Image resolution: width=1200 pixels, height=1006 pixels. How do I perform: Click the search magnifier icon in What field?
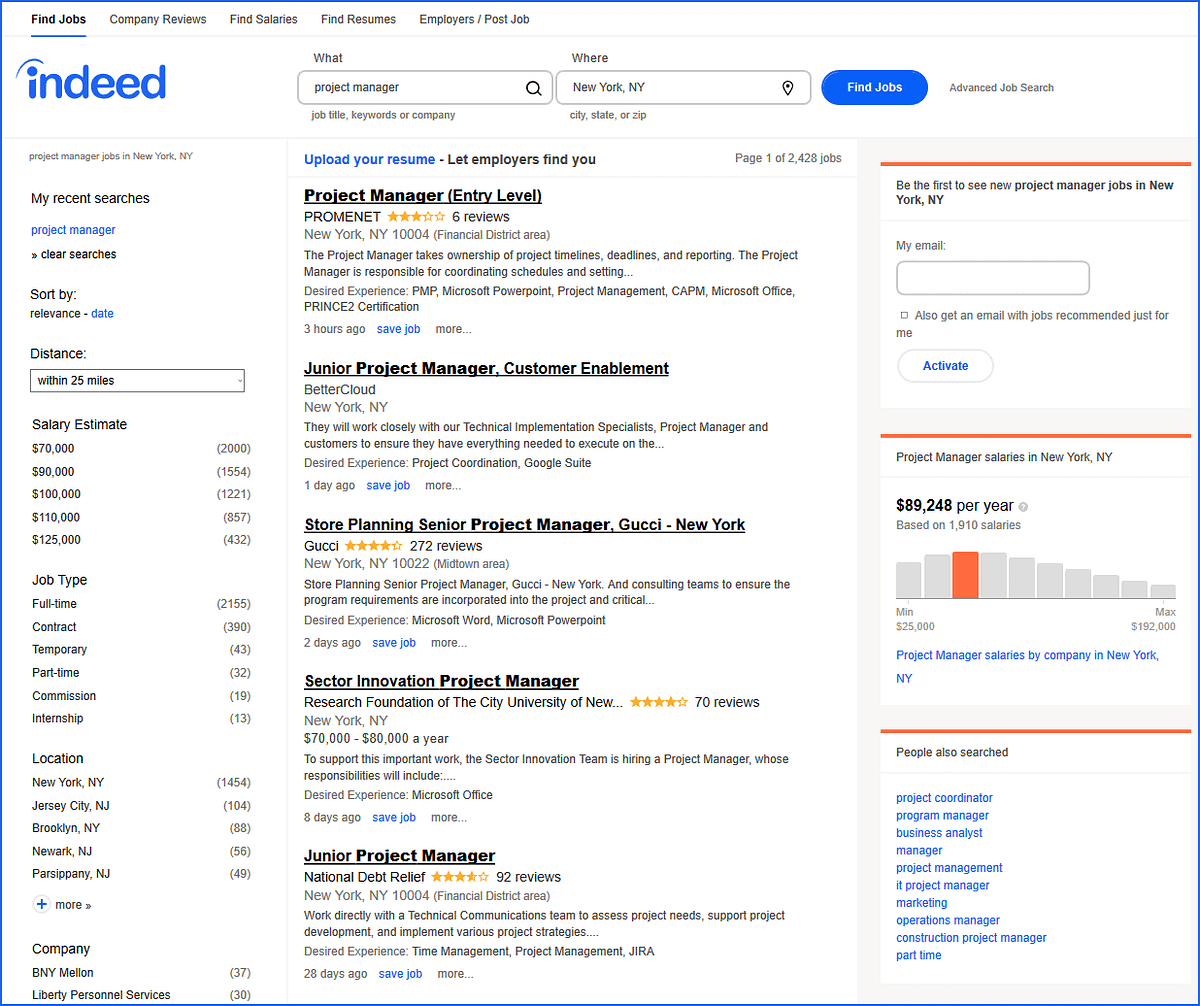[533, 88]
